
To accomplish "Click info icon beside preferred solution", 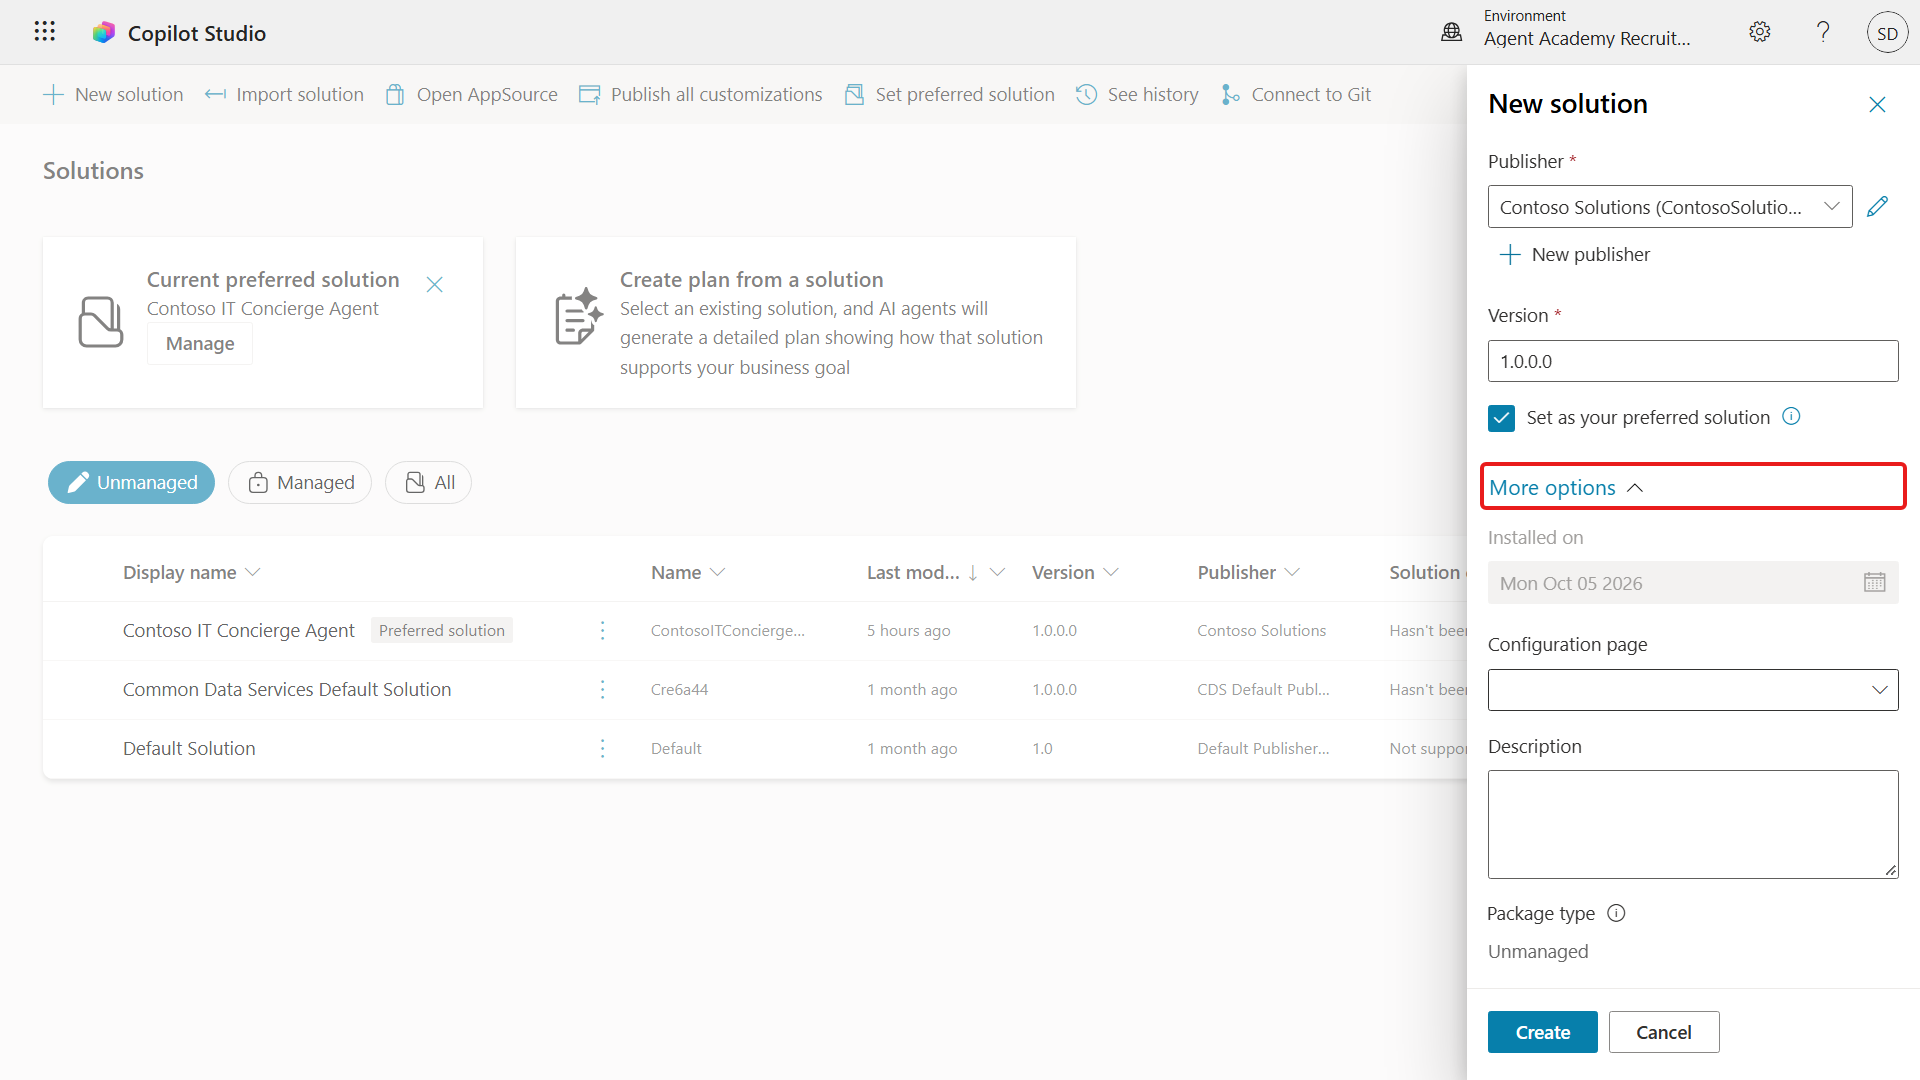I will [1791, 416].
